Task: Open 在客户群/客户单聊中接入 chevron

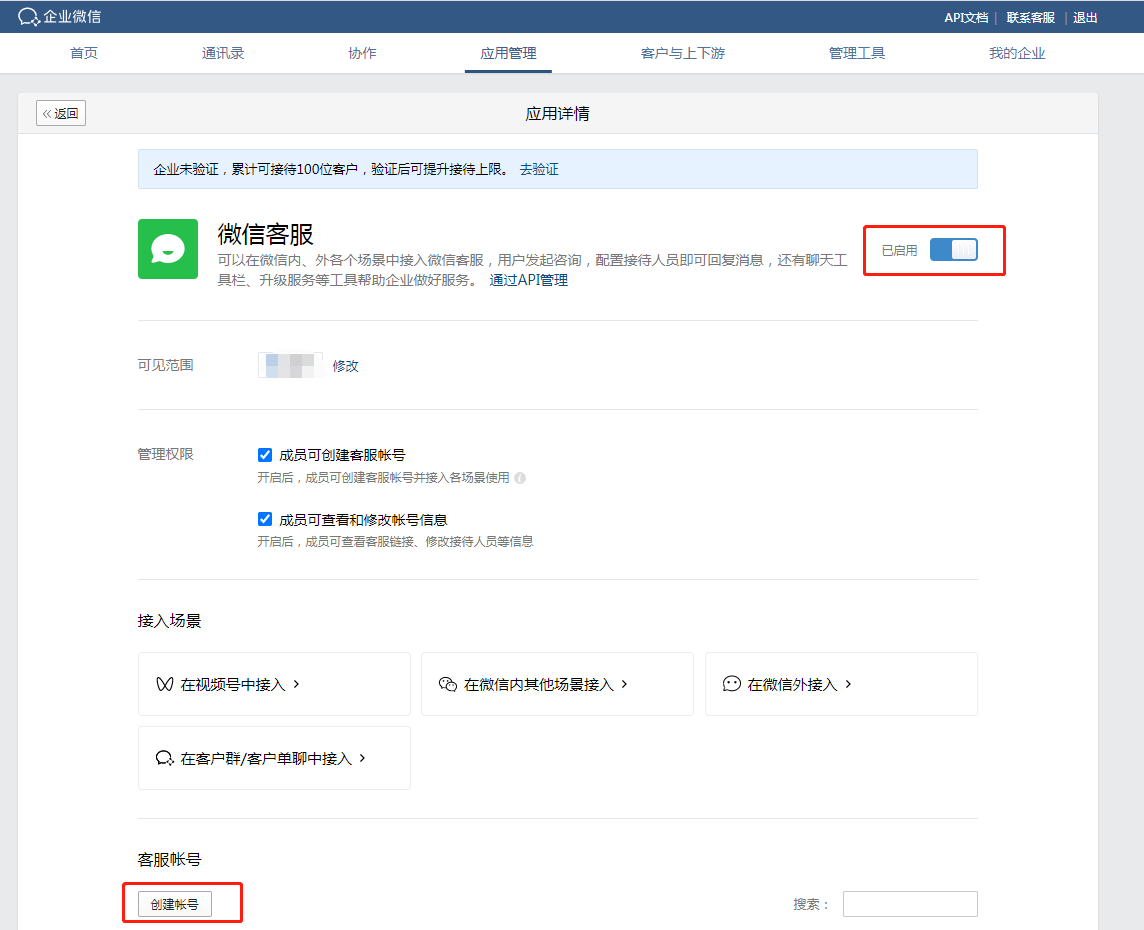Action: pyautogui.click(x=363, y=759)
